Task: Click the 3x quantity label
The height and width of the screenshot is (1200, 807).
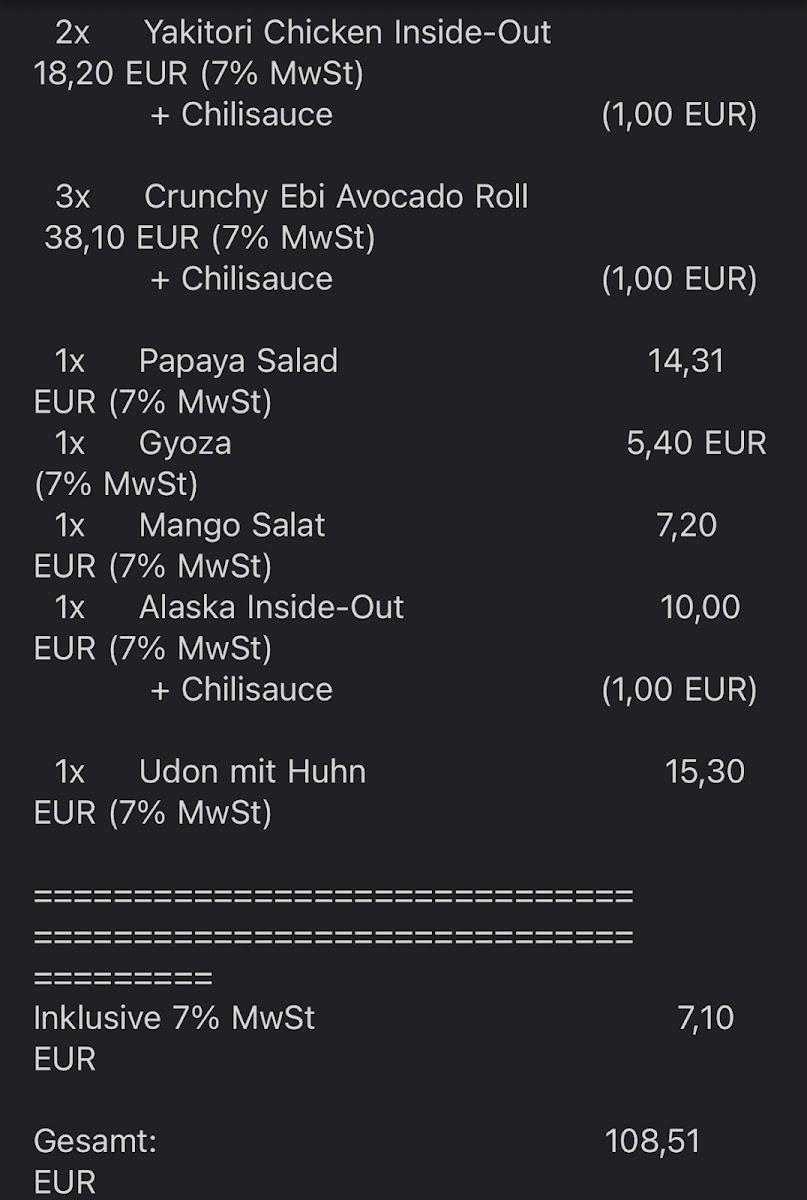Action: [72, 197]
